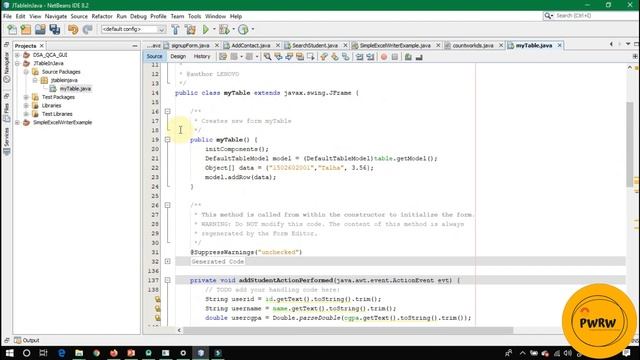Close the Projects panel
The width and height of the screenshot is (640, 360).
click(x=42, y=46)
